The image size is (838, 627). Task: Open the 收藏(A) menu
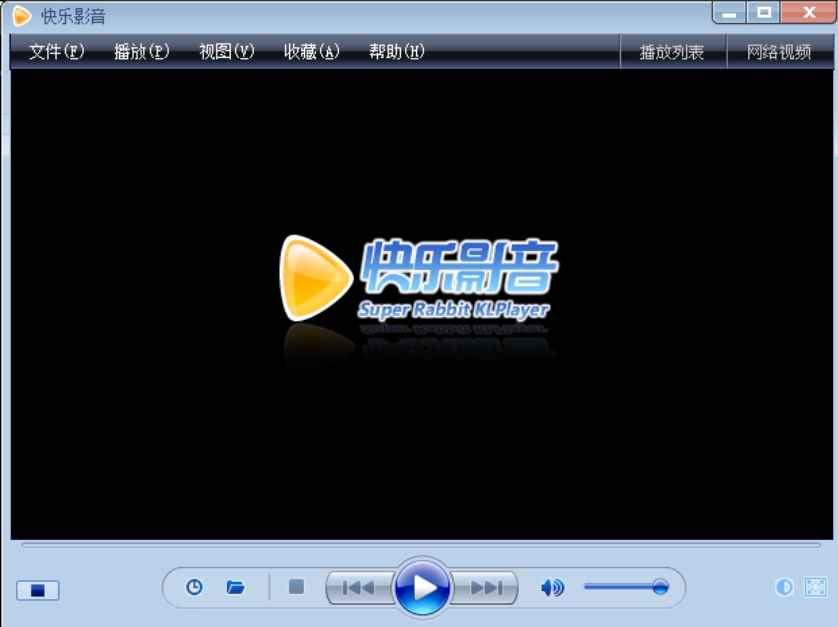311,51
